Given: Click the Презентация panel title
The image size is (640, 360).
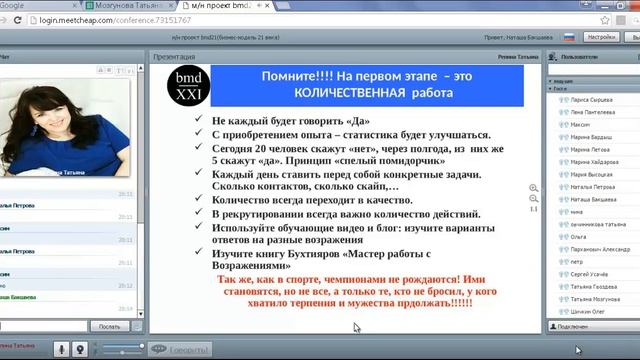Looking at the screenshot, I should [174, 57].
